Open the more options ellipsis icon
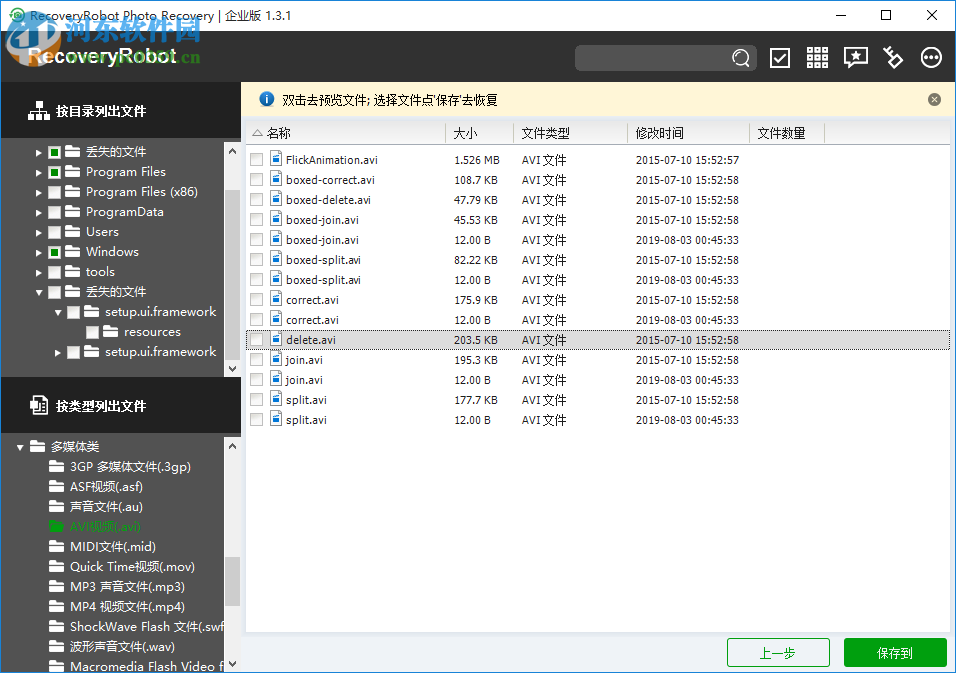The height and width of the screenshot is (673, 956). tap(931, 58)
